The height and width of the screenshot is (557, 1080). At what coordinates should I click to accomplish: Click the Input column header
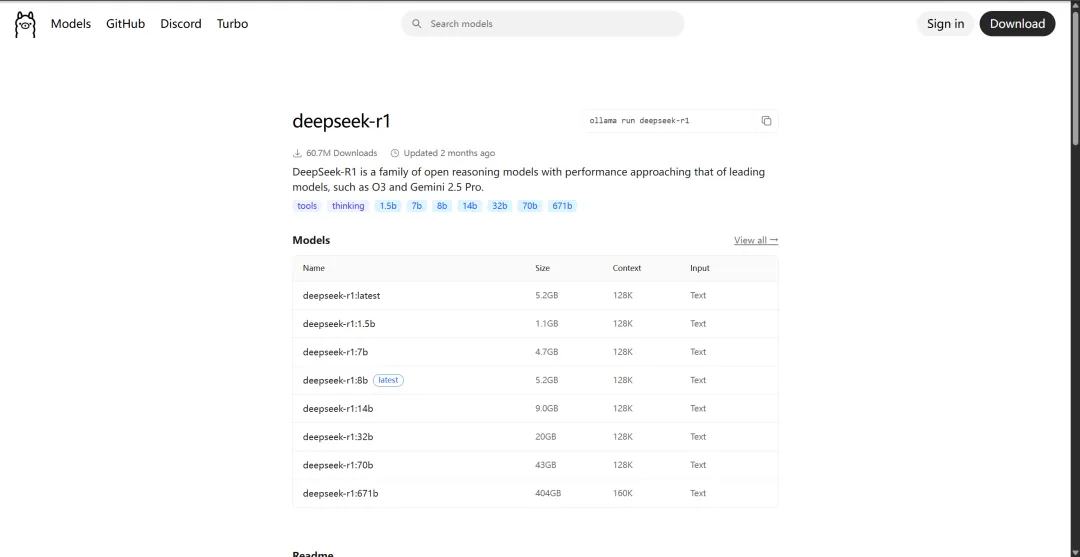700,268
